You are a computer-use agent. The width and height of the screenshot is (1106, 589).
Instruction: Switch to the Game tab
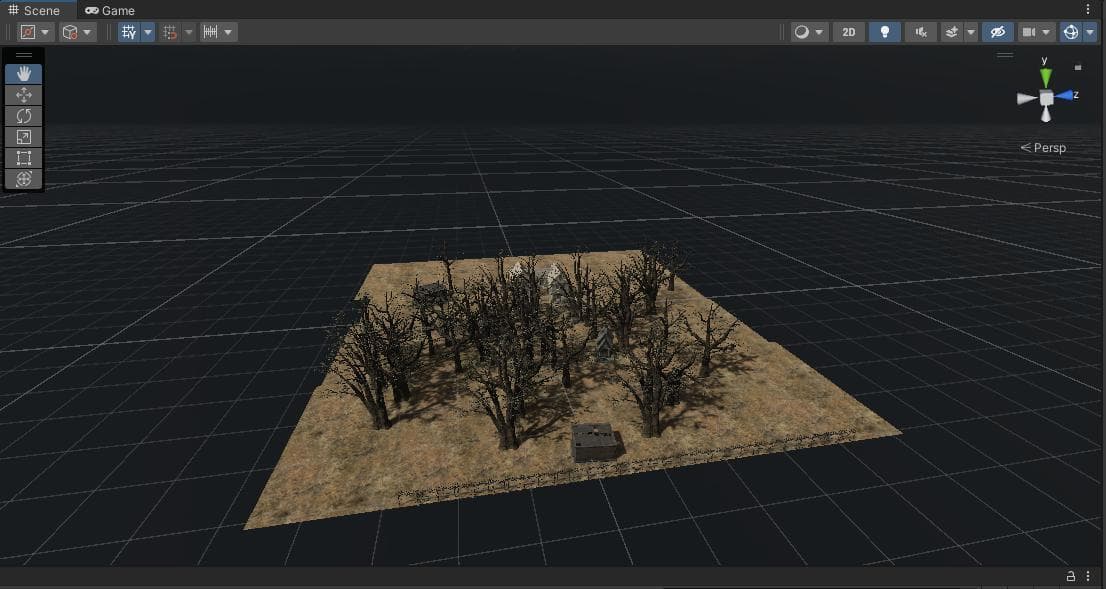click(x=110, y=11)
